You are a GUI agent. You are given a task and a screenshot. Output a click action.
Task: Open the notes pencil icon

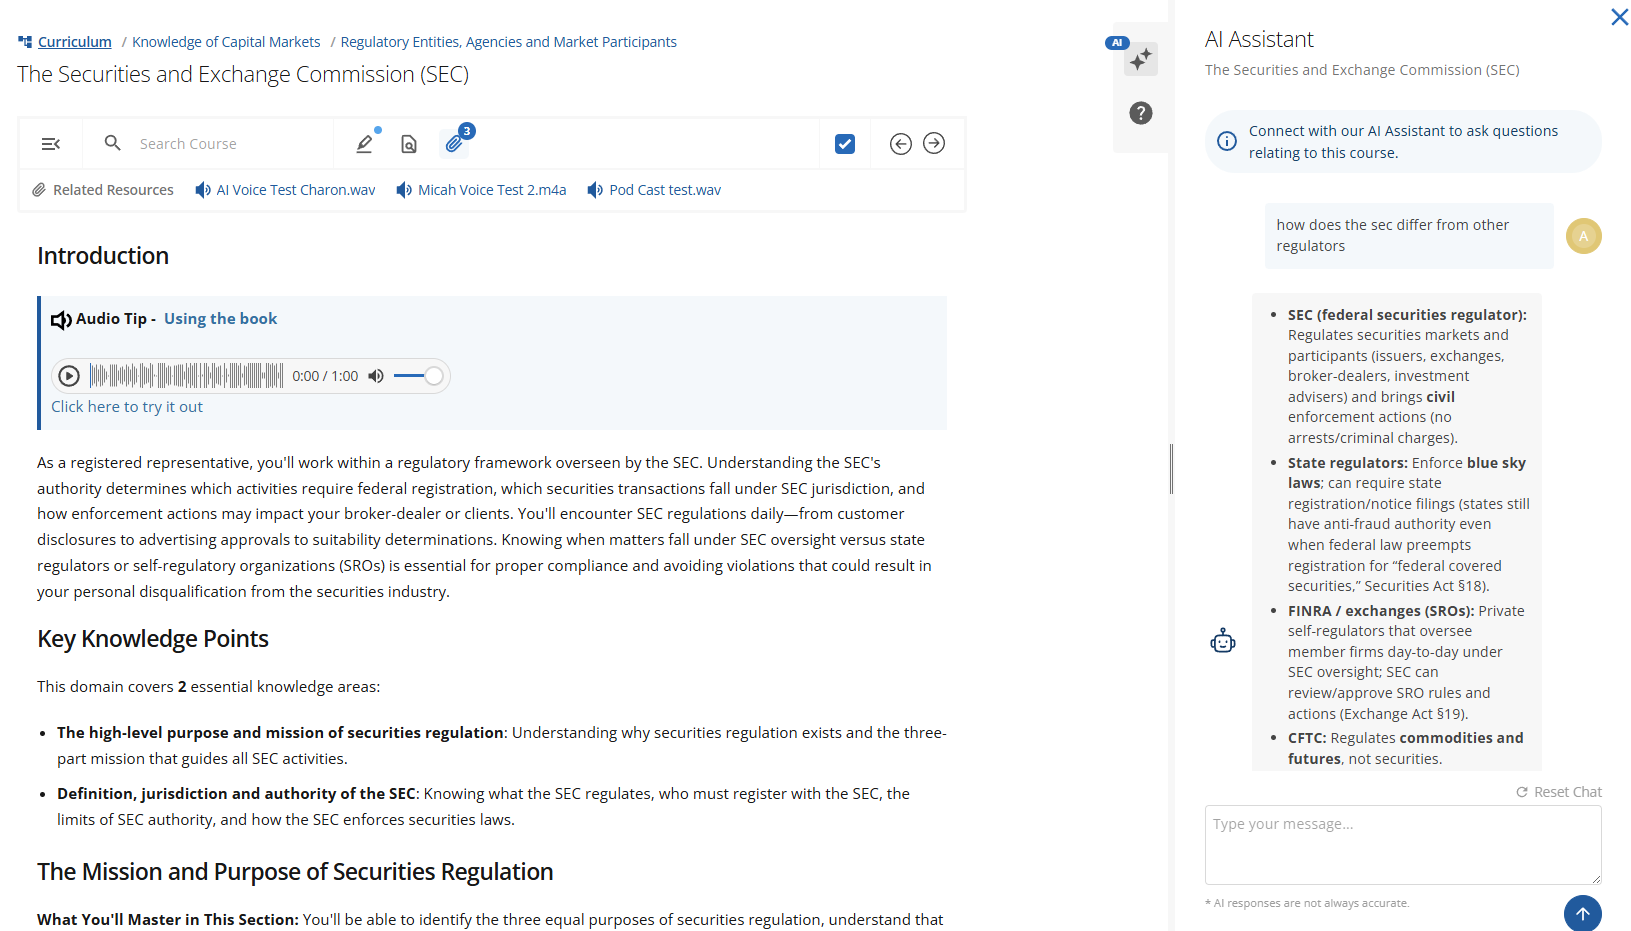365,144
